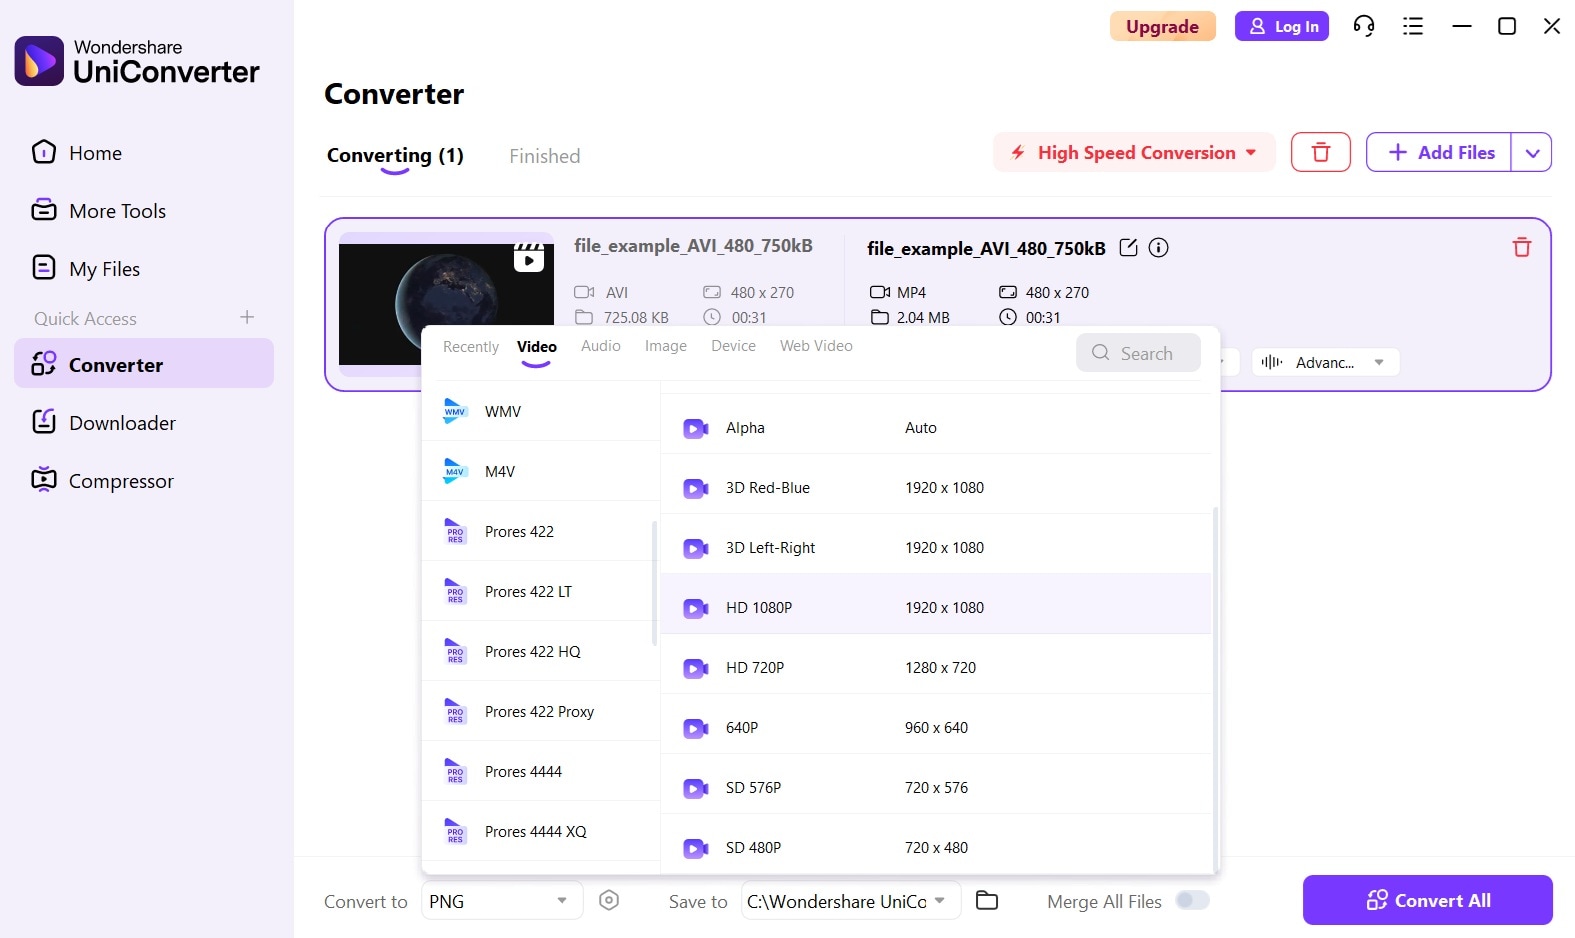1575x938 pixels.
Task: Choose Prores 422 LT format
Action: coord(540,591)
